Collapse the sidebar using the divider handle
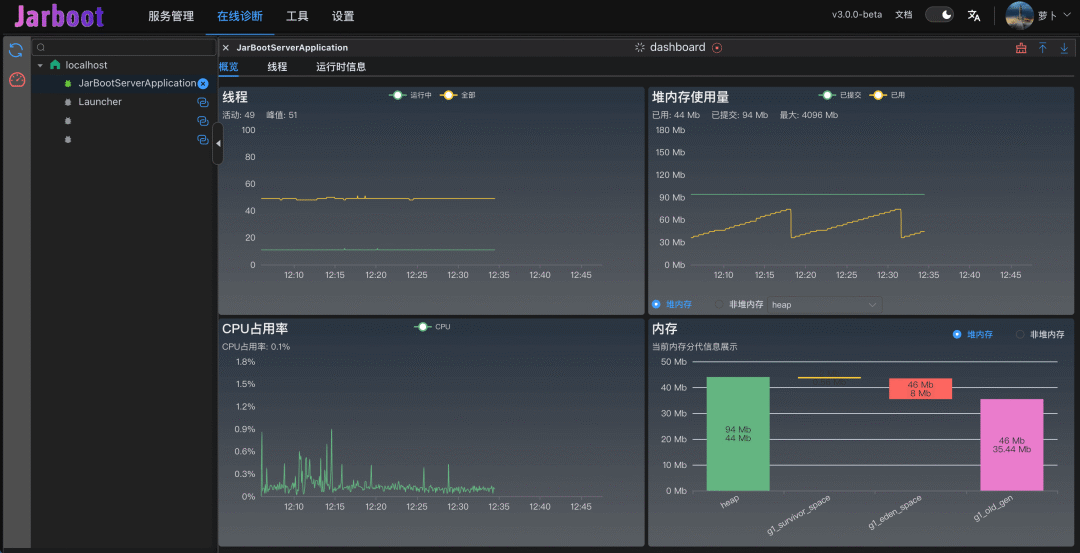This screenshot has height=553, width=1080. 218,144
